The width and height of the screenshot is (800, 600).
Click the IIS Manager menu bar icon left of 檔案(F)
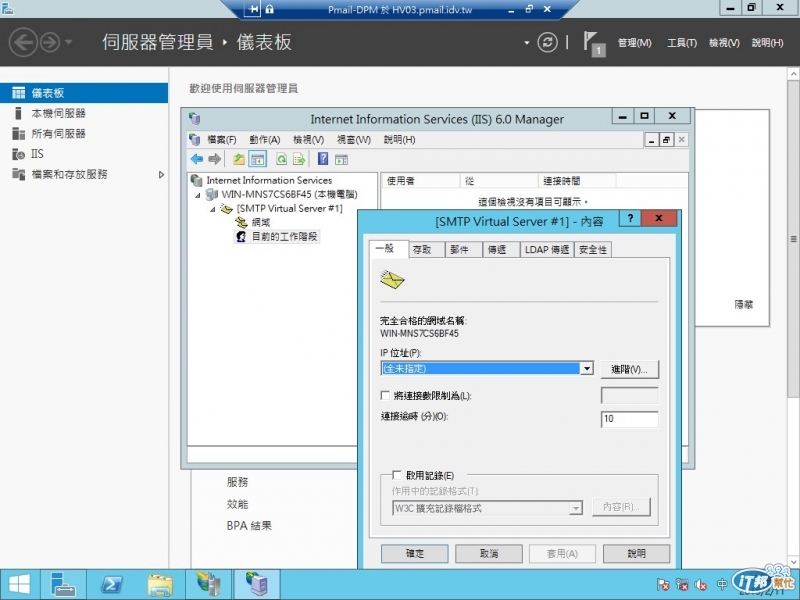[194, 139]
